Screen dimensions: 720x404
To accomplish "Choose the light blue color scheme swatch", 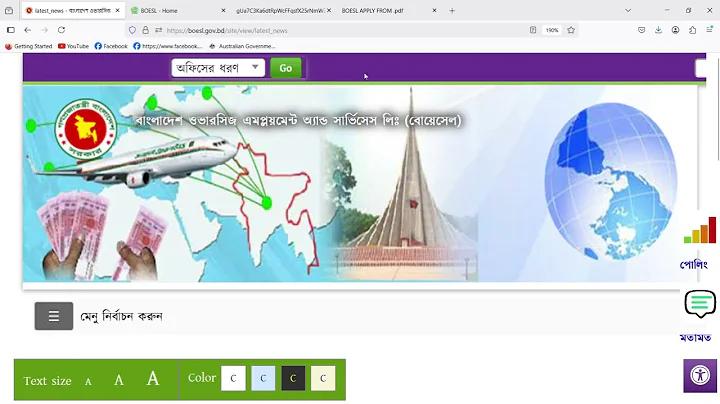I will (x=263, y=378).
